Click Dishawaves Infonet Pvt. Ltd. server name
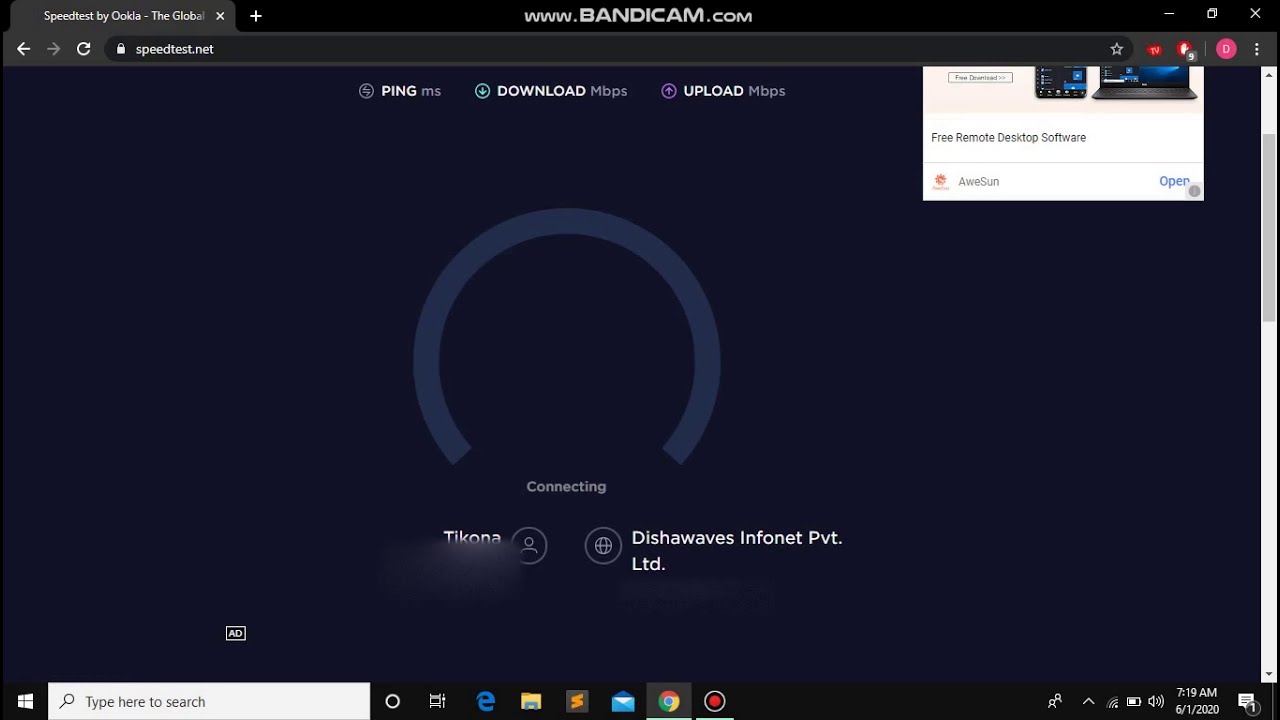The image size is (1280, 720). tap(737, 551)
